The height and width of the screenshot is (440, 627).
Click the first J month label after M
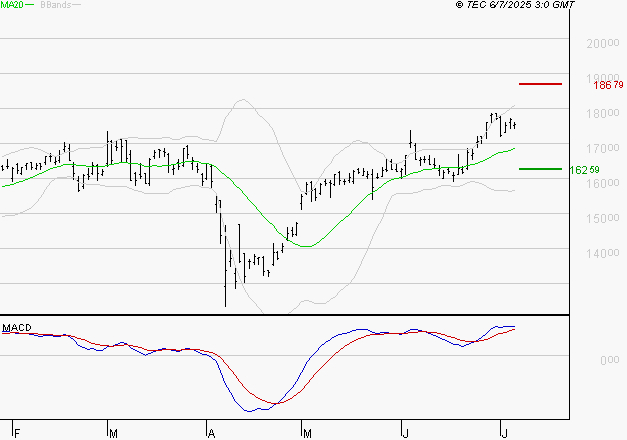click(x=405, y=433)
